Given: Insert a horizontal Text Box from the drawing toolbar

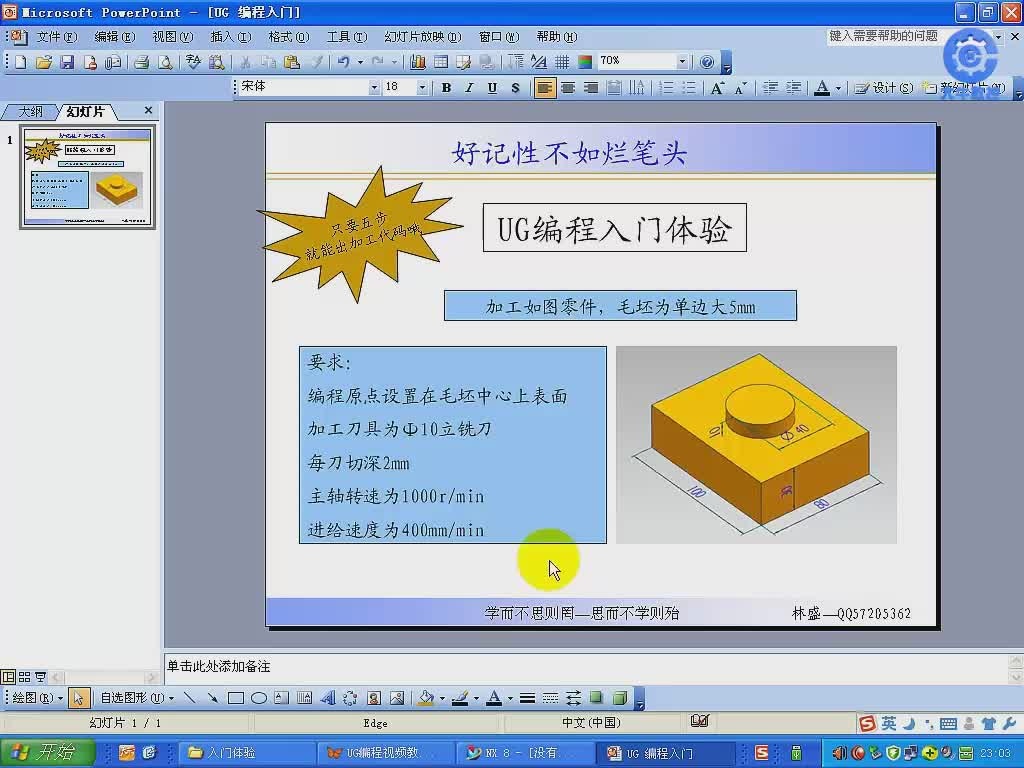Looking at the screenshot, I should pos(281,698).
